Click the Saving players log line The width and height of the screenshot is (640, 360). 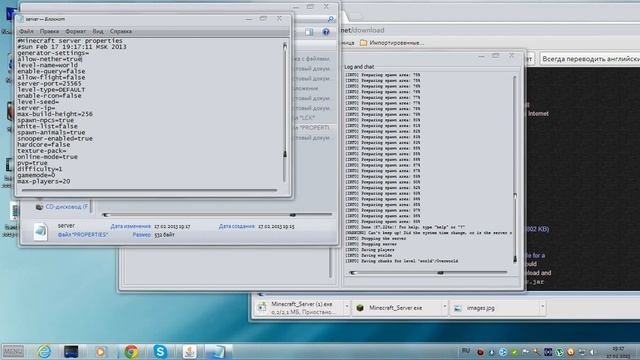point(370,249)
